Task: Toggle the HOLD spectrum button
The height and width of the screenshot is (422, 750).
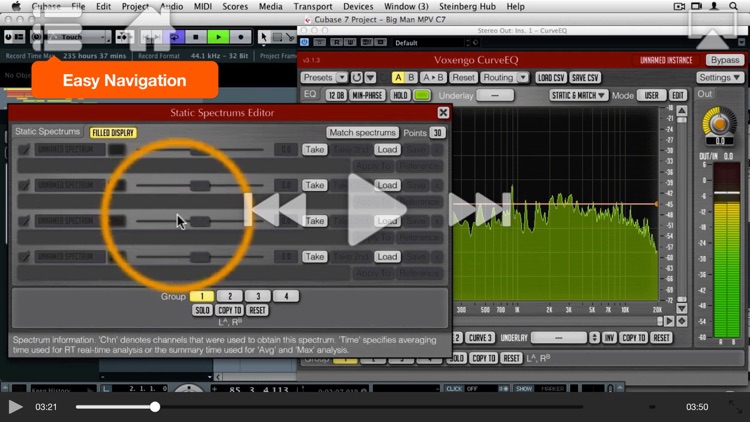Action: pyautogui.click(x=400, y=95)
